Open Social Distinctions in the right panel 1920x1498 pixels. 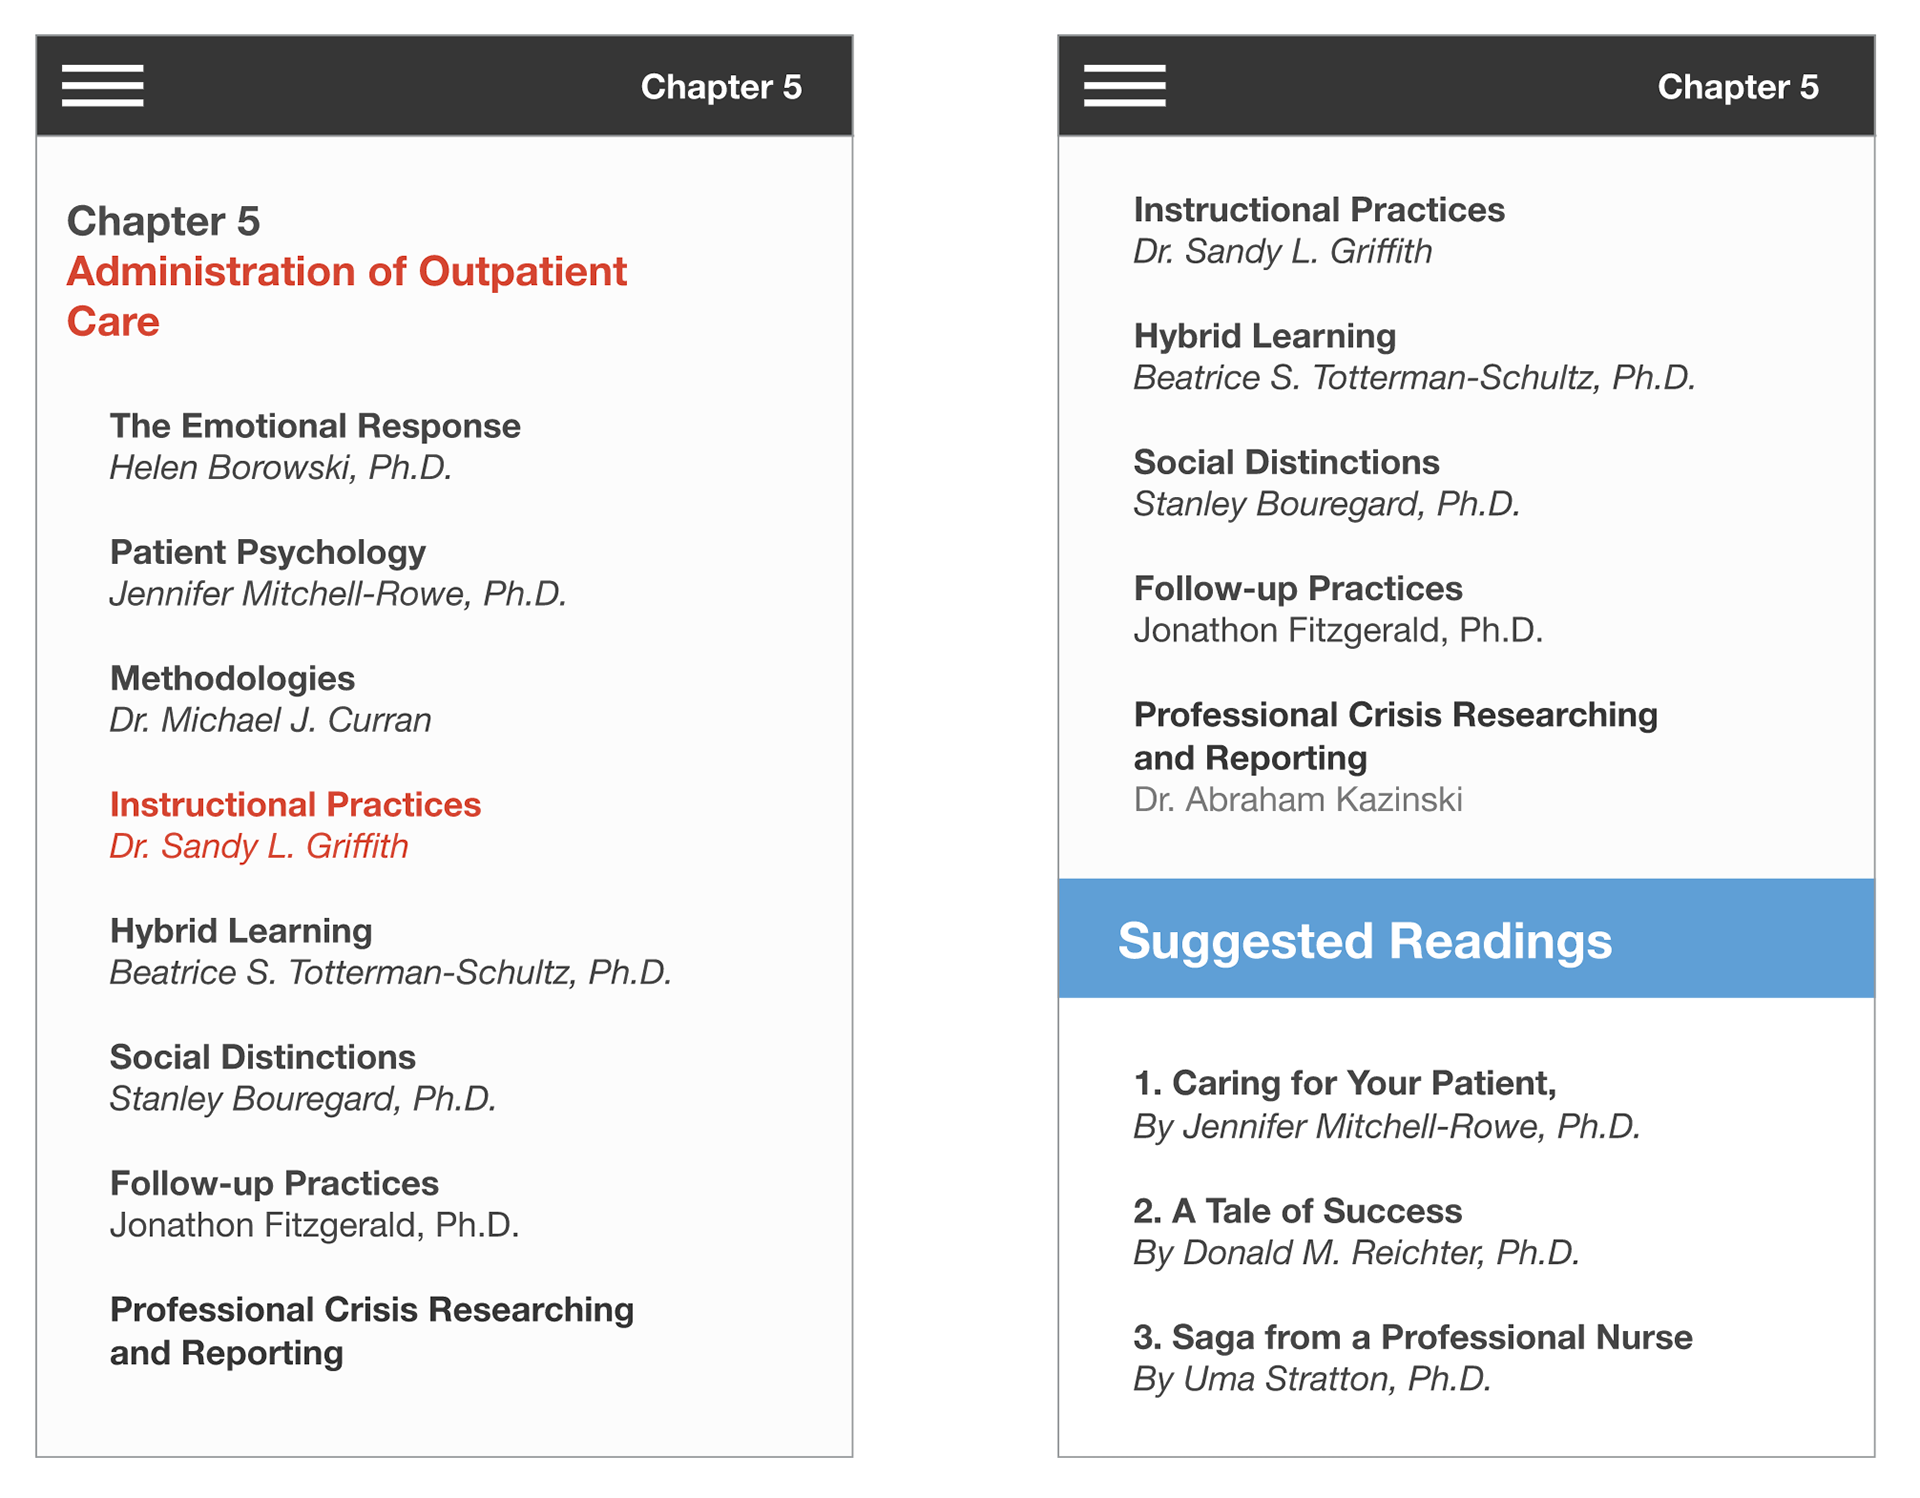[x=1286, y=463]
